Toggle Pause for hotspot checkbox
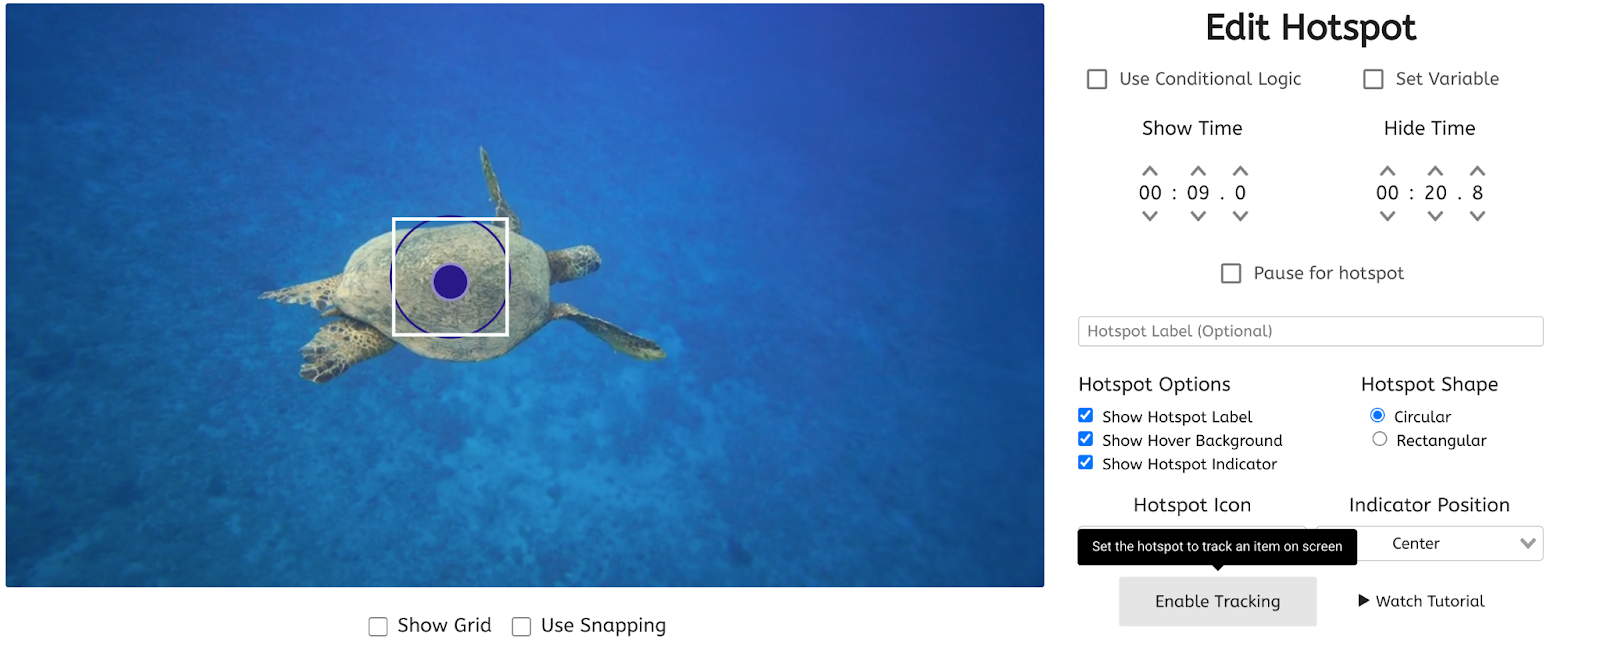 pos(1231,273)
